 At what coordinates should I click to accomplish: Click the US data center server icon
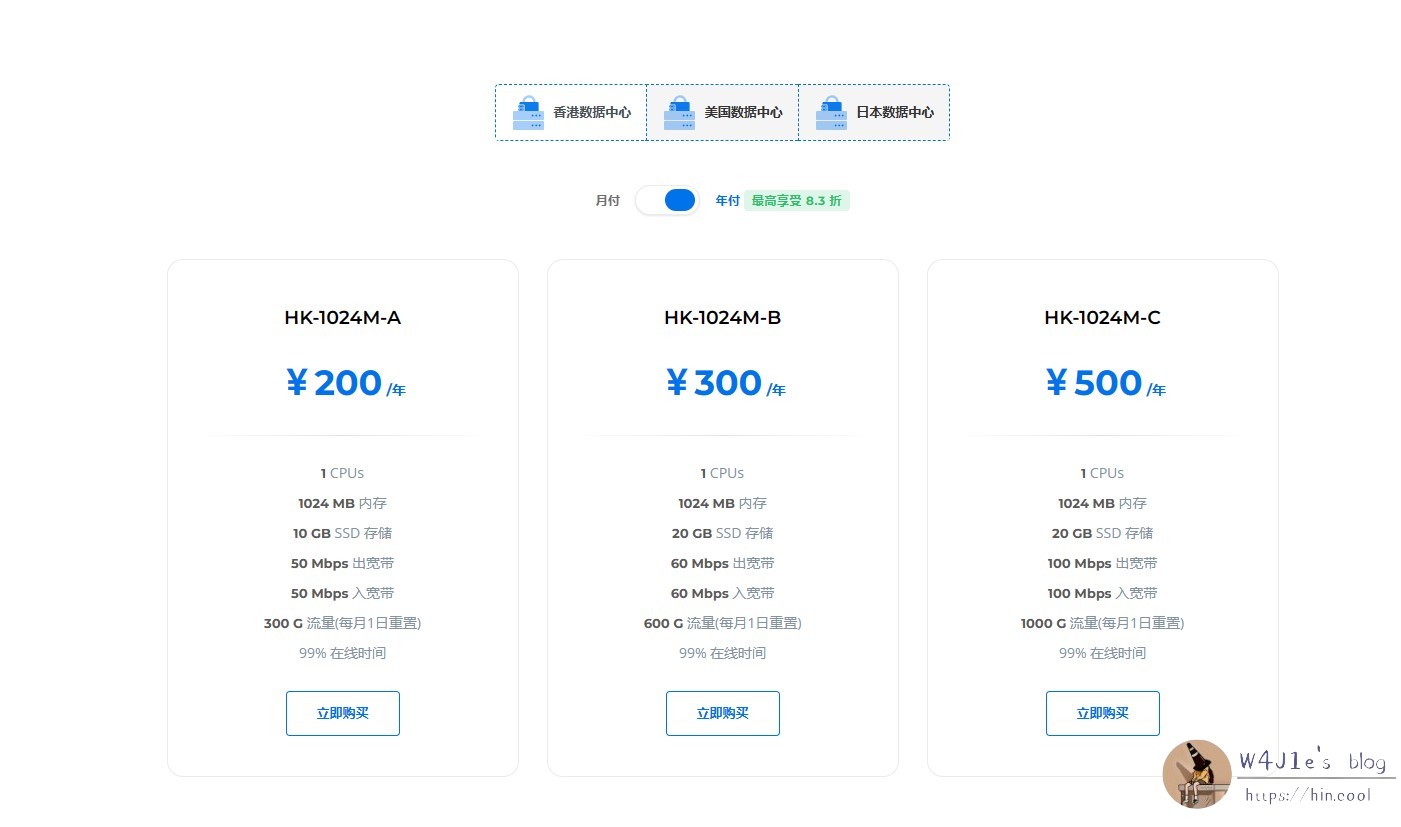(x=680, y=113)
